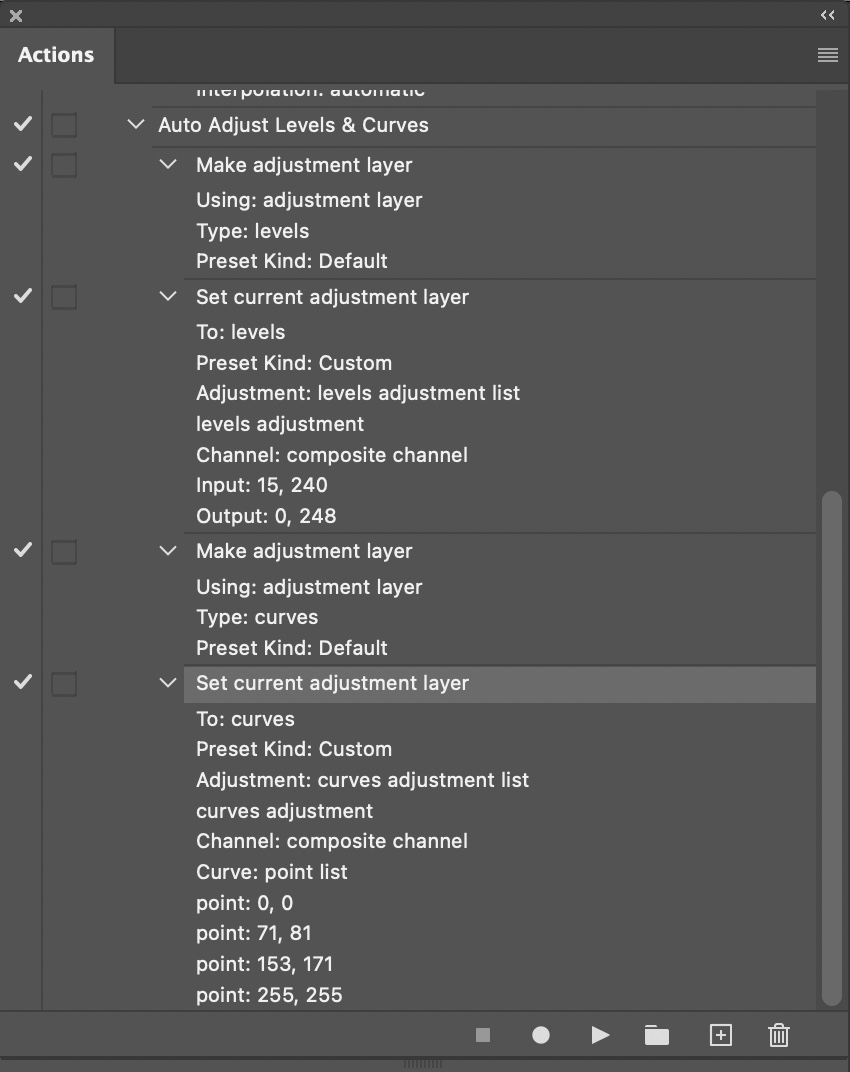Collapse the second Make adjustment layer step

[x=168, y=551]
